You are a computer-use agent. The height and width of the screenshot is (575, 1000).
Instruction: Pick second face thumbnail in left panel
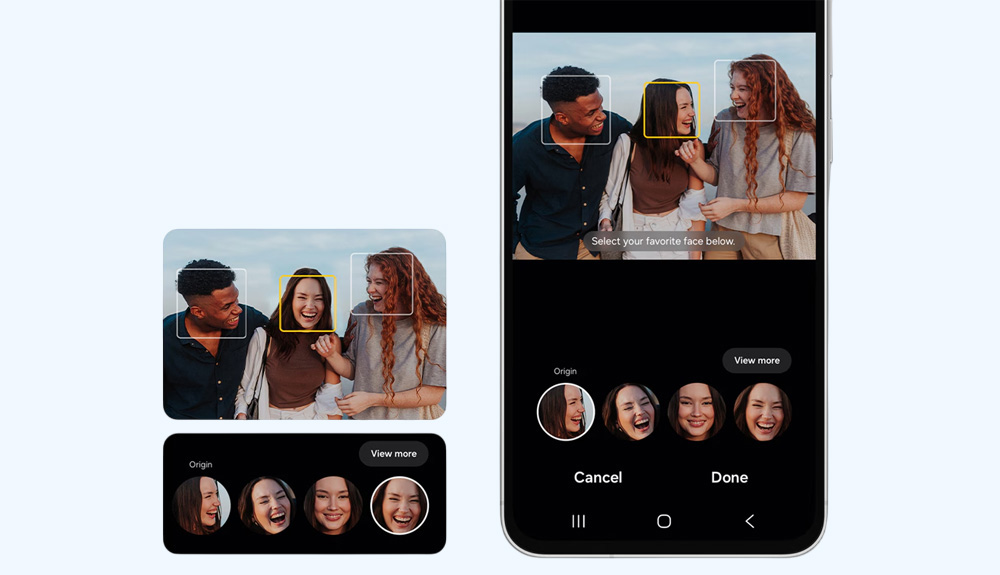[267, 506]
